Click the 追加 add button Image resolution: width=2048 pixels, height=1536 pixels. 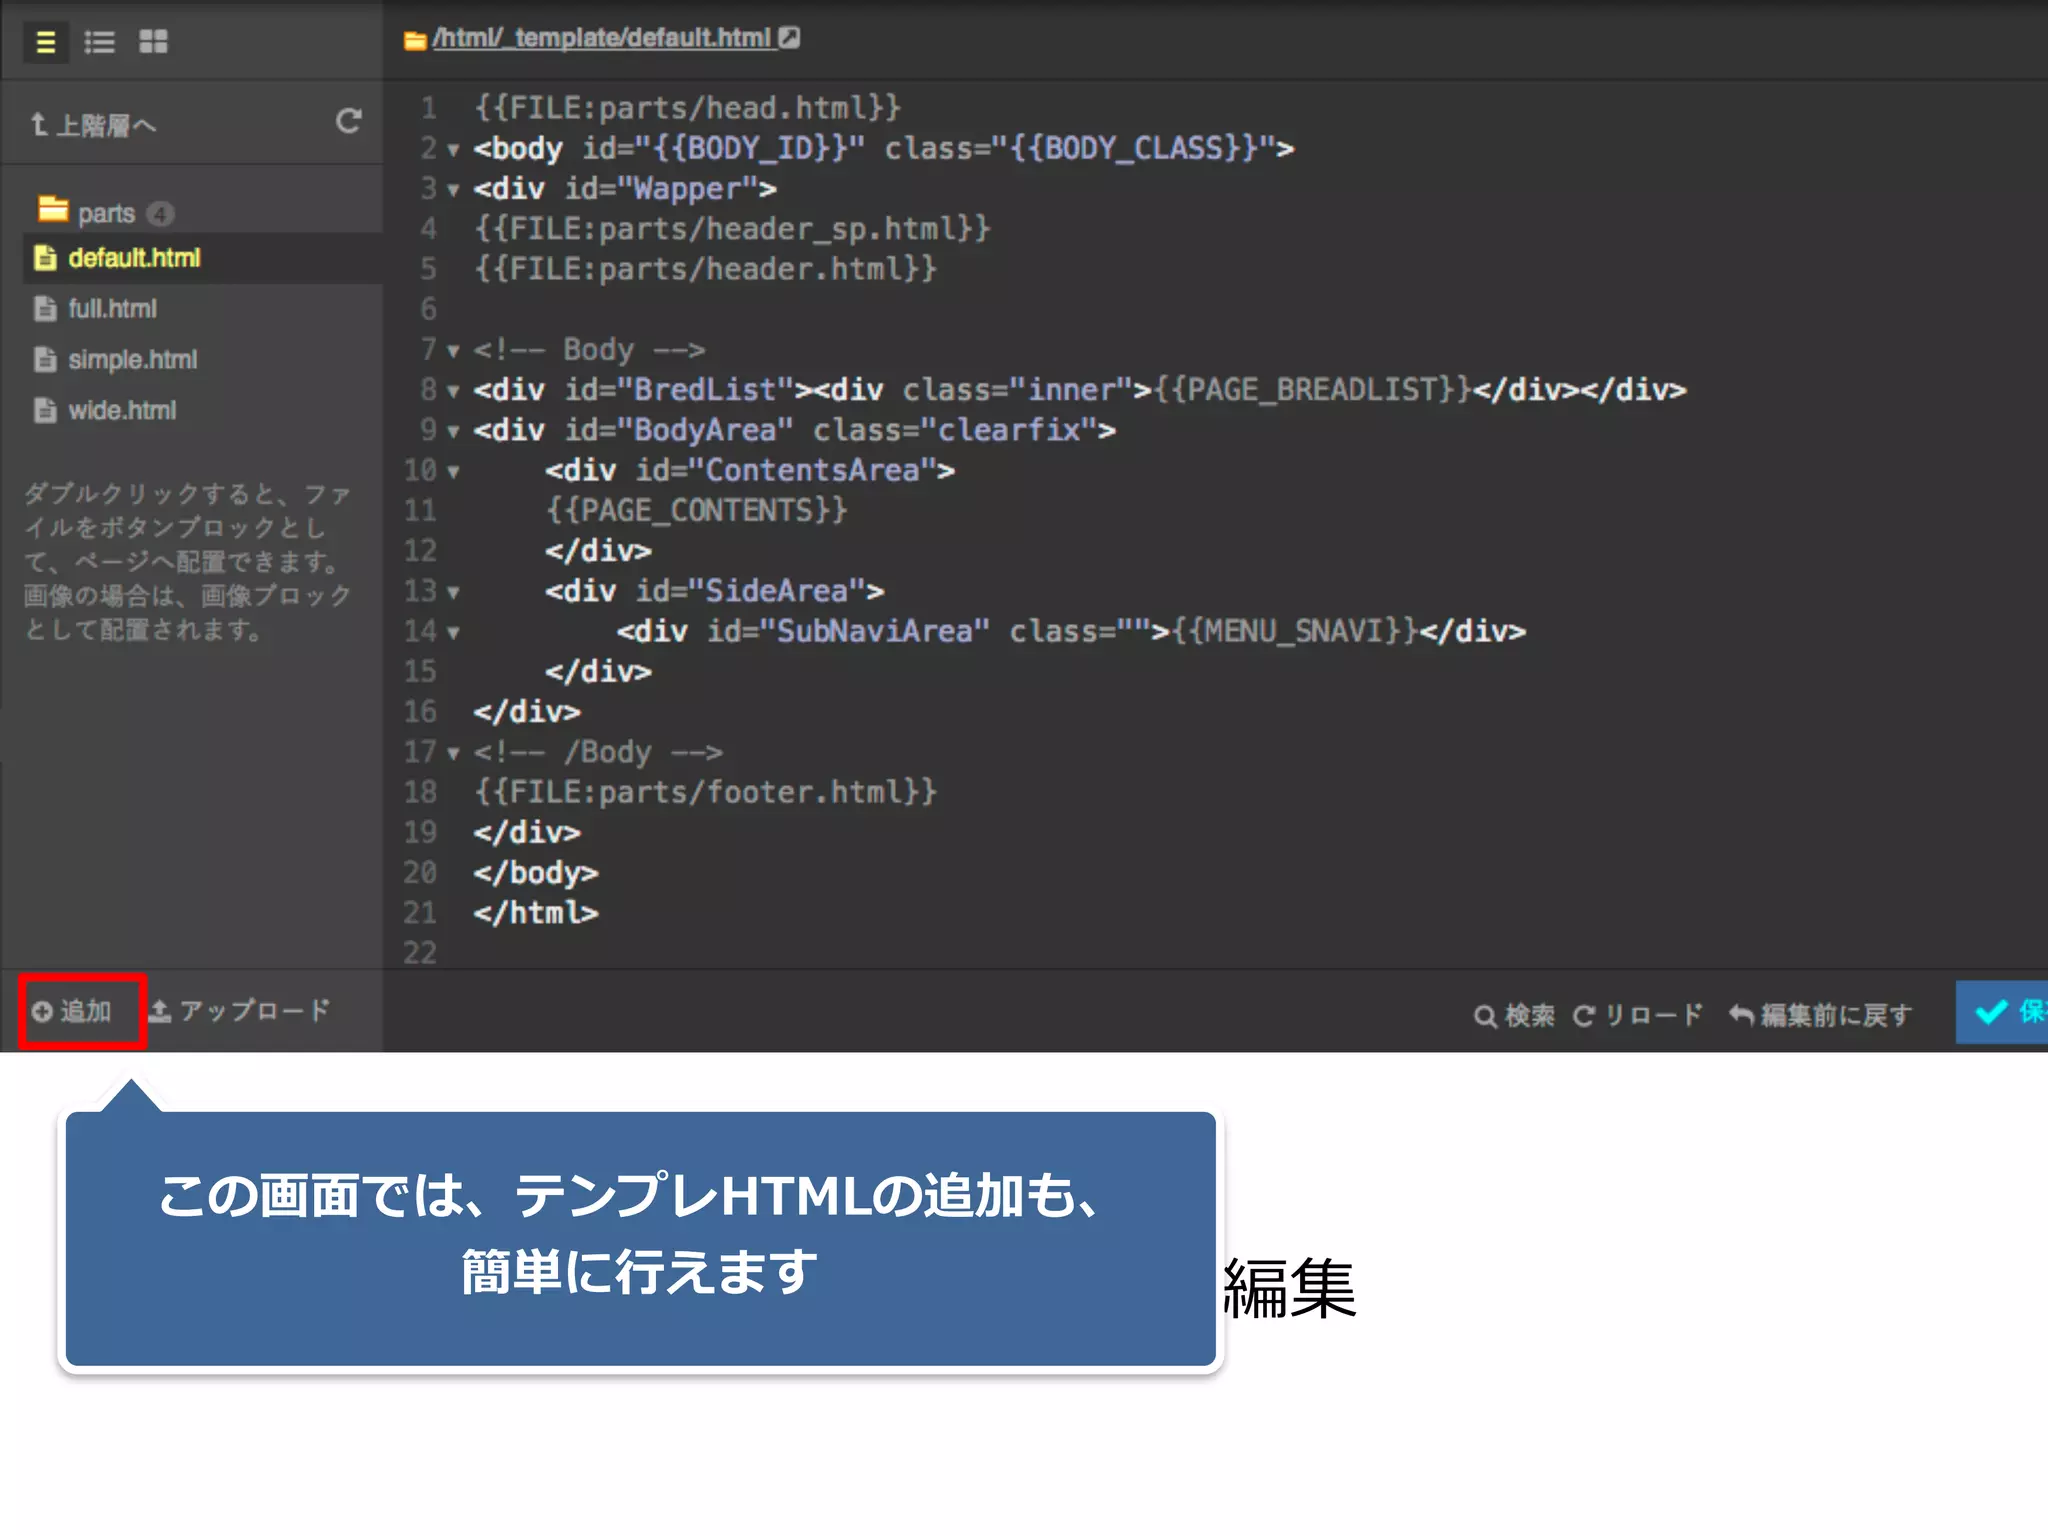point(72,1011)
